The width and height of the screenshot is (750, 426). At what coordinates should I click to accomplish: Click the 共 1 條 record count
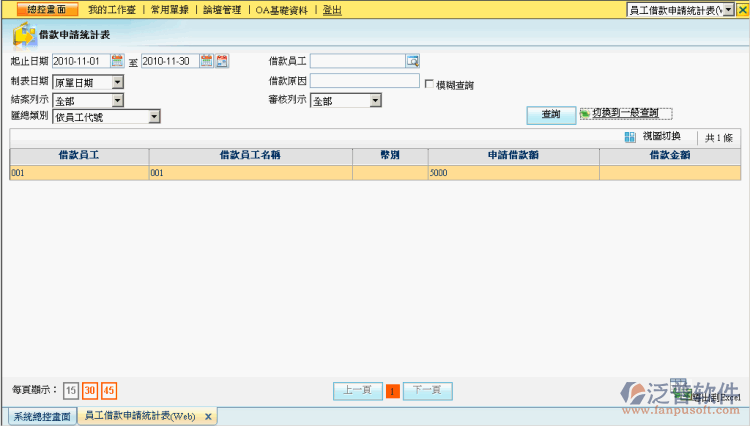coord(719,138)
